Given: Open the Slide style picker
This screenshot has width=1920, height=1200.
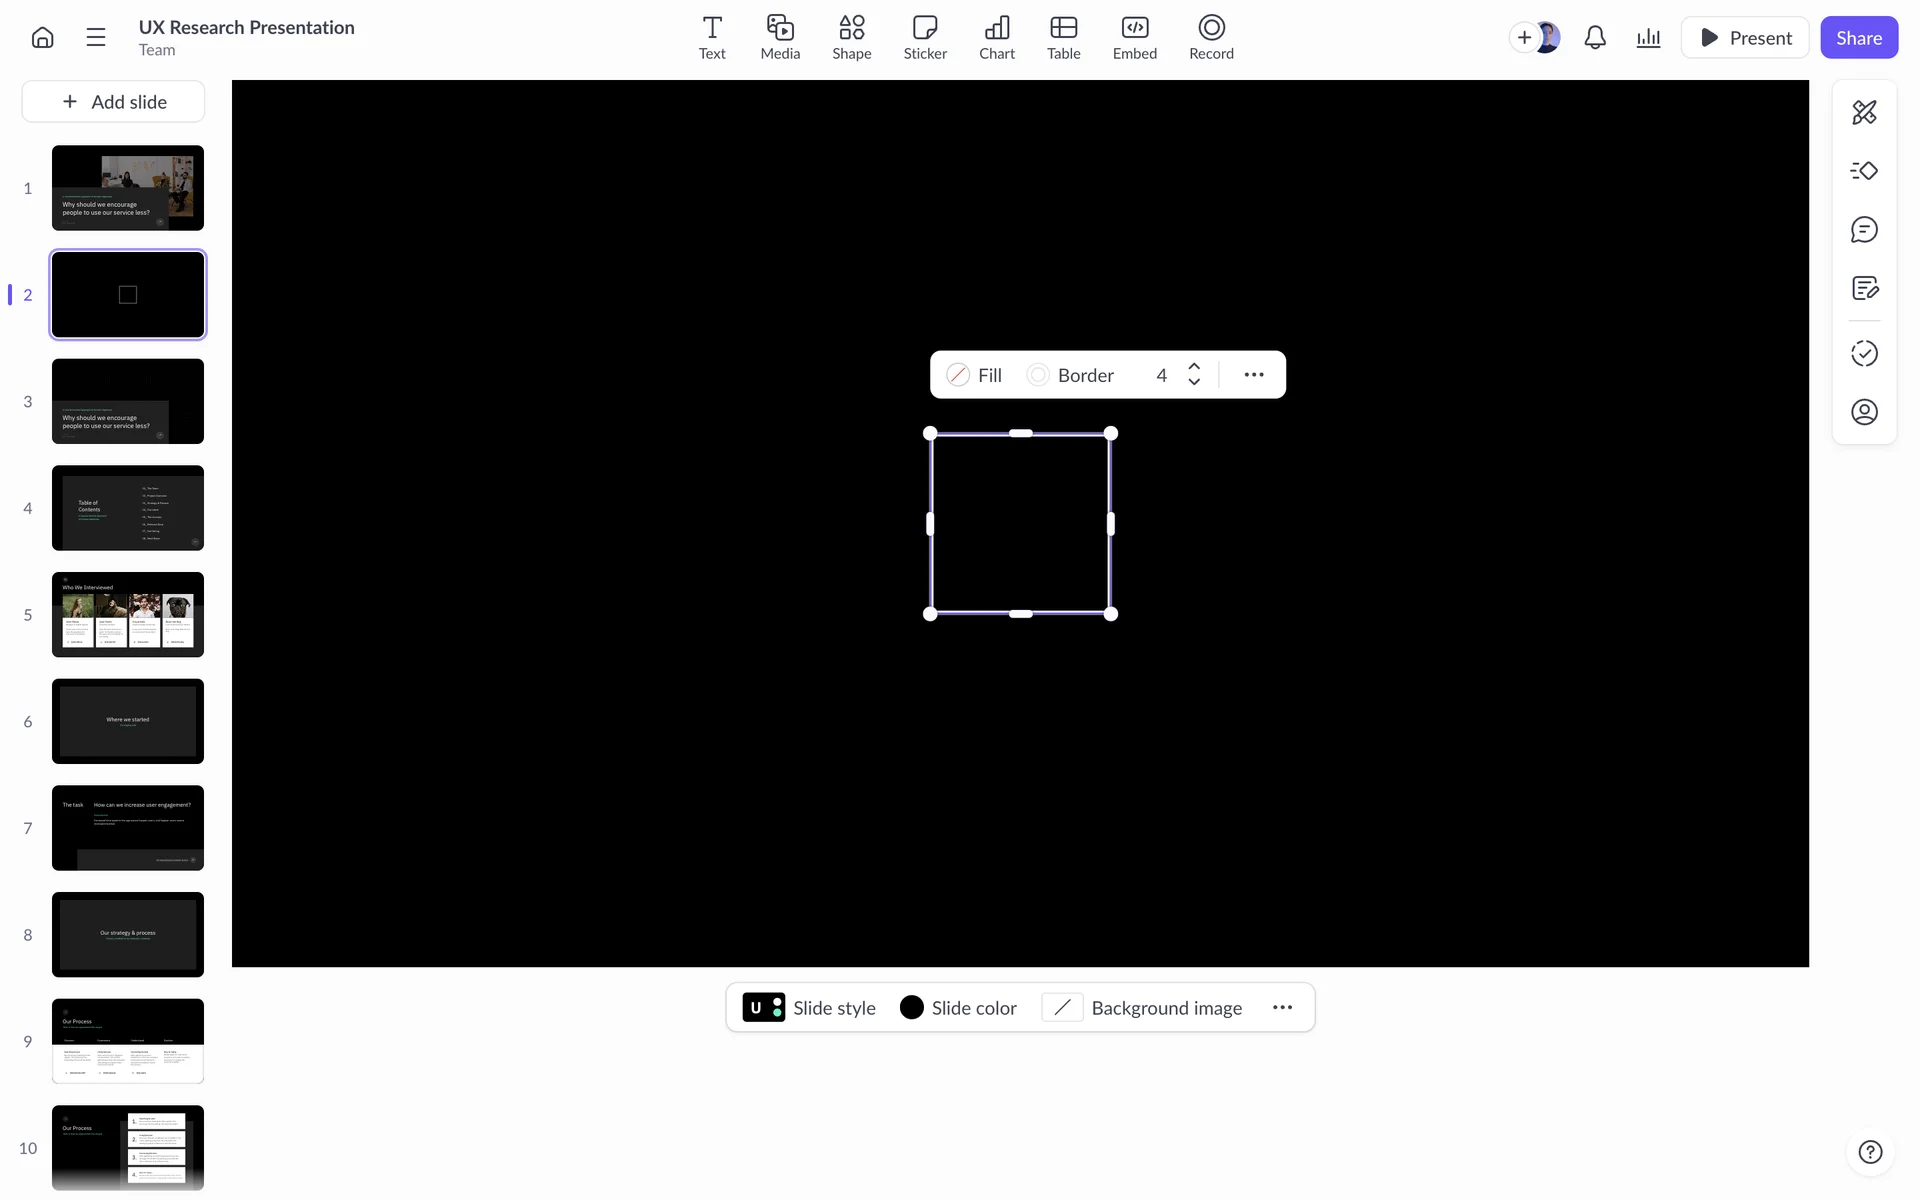Looking at the screenshot, I should pos(809,1008).
